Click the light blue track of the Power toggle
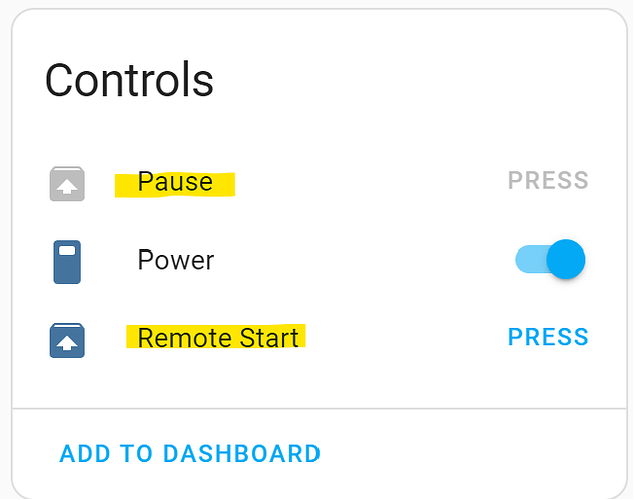Viewport: 634px width, 500px height. click(x=527, y=260)
